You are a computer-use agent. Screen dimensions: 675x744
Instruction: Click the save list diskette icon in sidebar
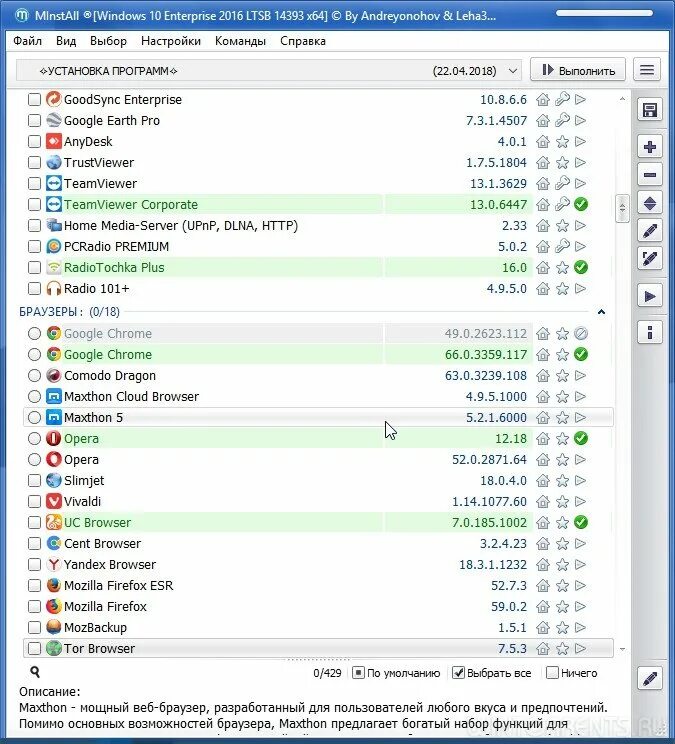pos(649,110)
